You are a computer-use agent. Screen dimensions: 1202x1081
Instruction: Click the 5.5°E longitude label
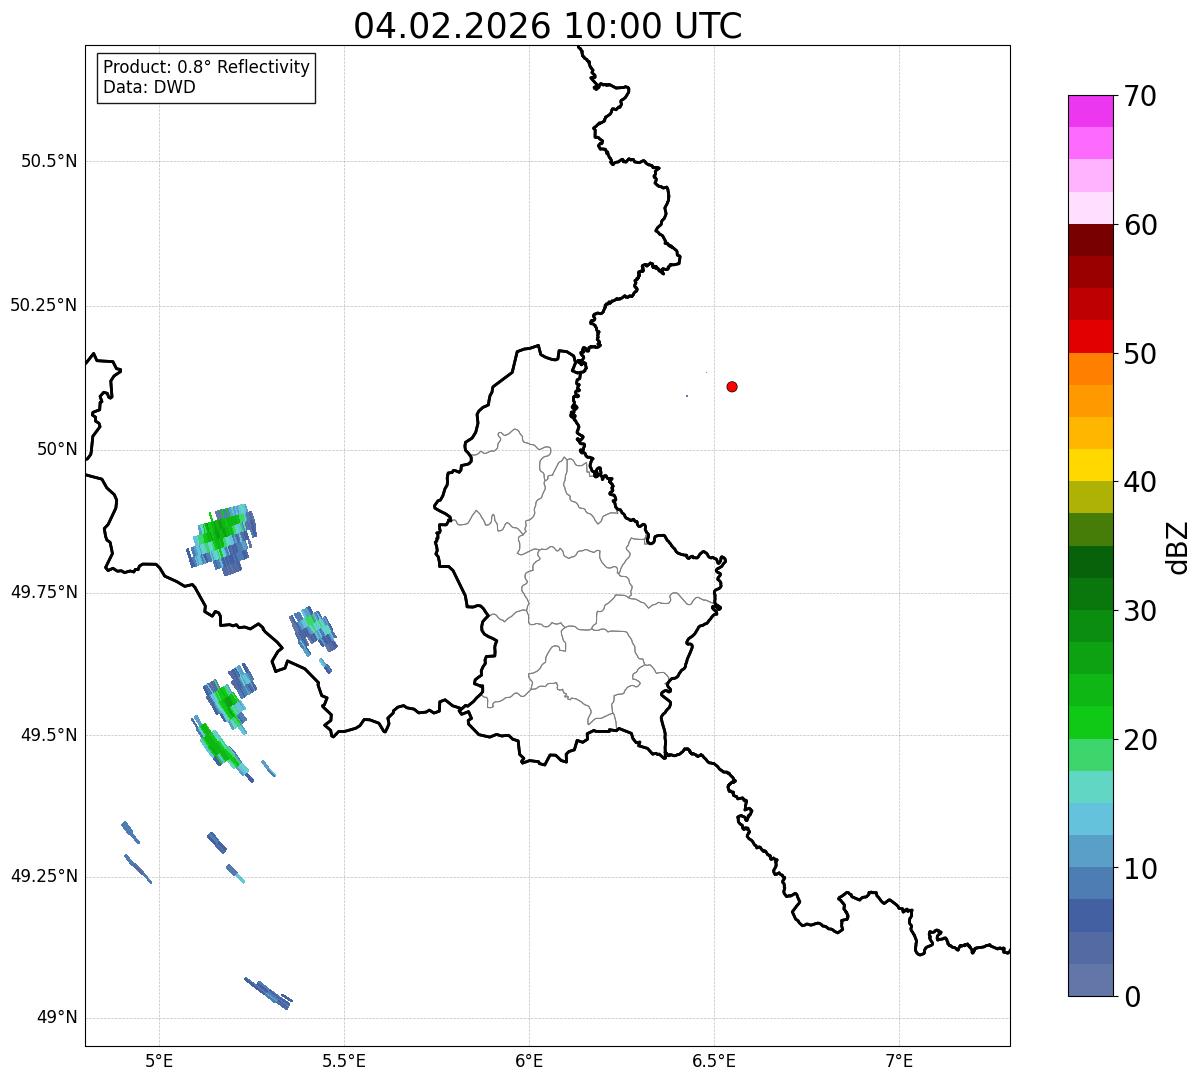tap(344, 1060)
